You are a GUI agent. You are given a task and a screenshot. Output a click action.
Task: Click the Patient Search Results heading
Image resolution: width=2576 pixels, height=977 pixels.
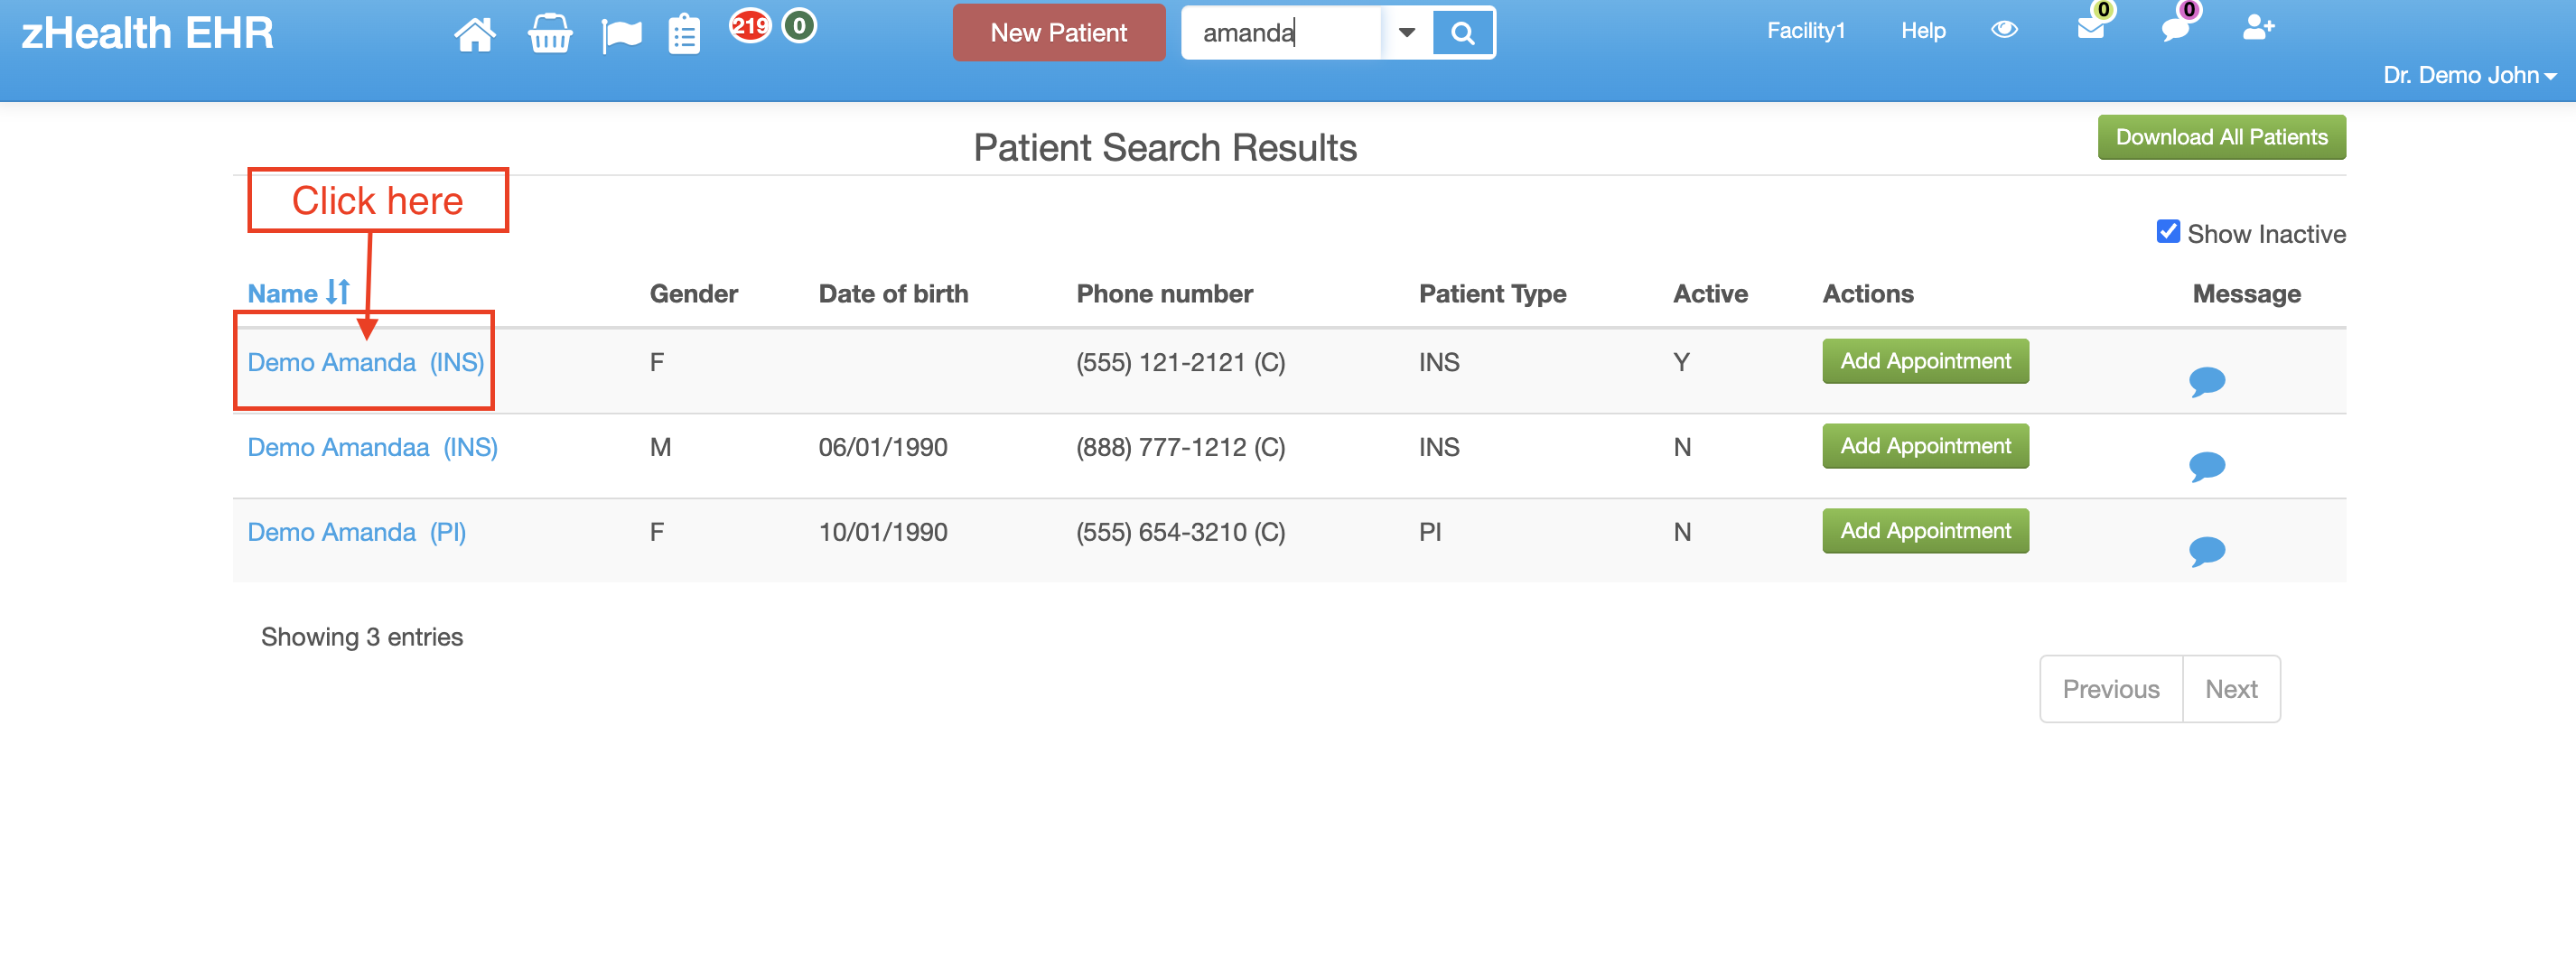pyautogui.click(x=1165, y=147)
